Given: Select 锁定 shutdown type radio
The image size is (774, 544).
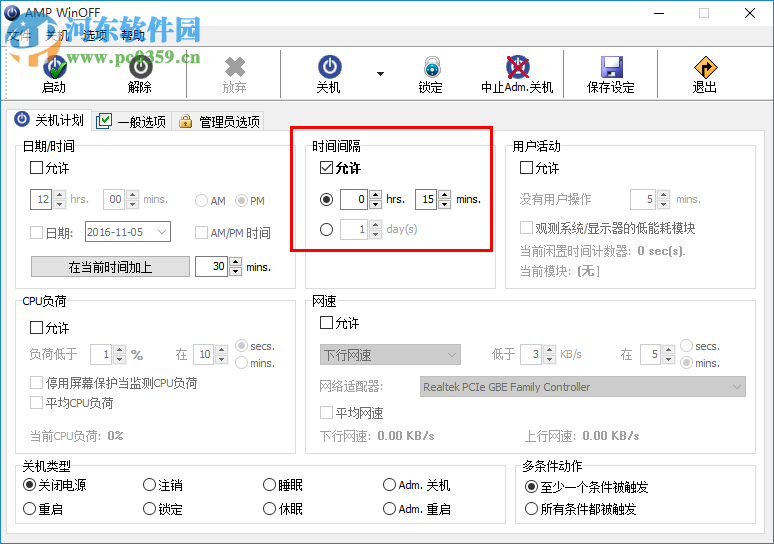Looking at the screenshot, I should (149, 508).
